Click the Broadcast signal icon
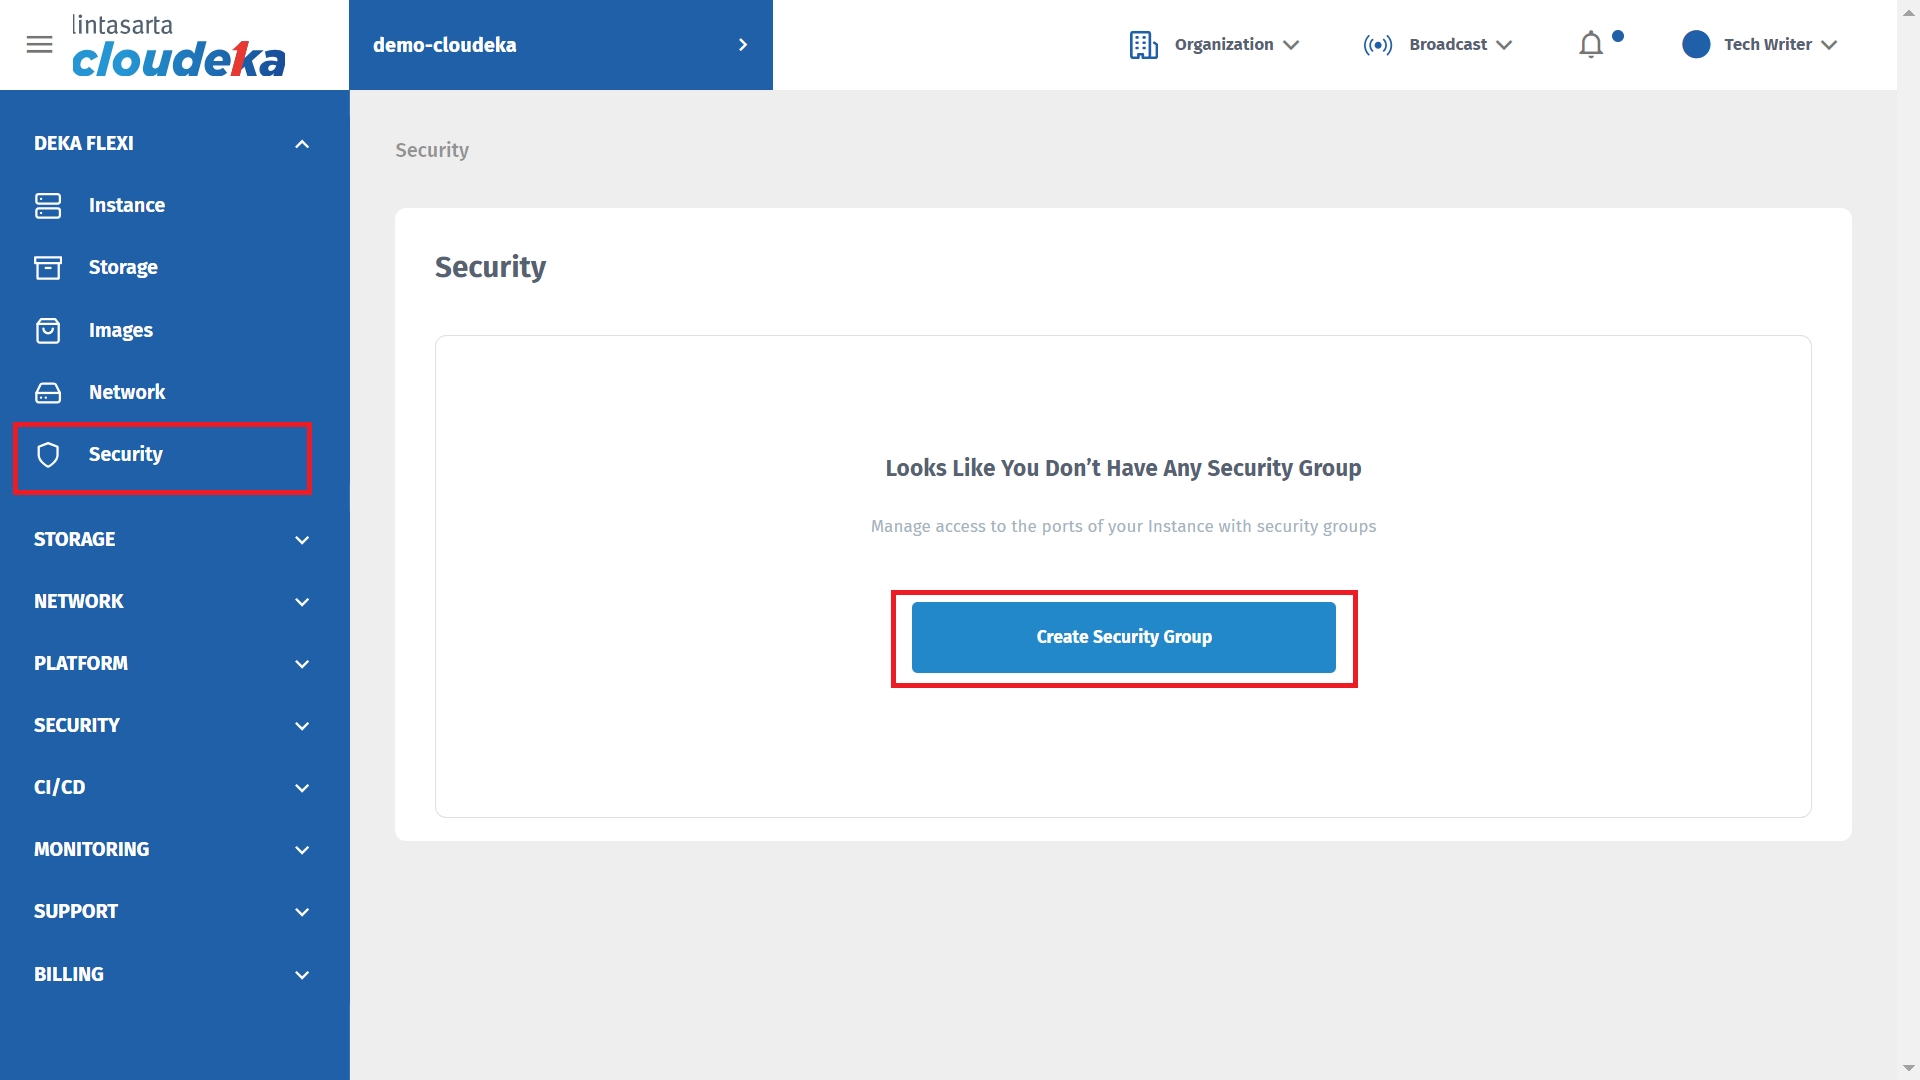Image resolution: width=1920 pixels, height=1080 pixels. click(1377, 45)
